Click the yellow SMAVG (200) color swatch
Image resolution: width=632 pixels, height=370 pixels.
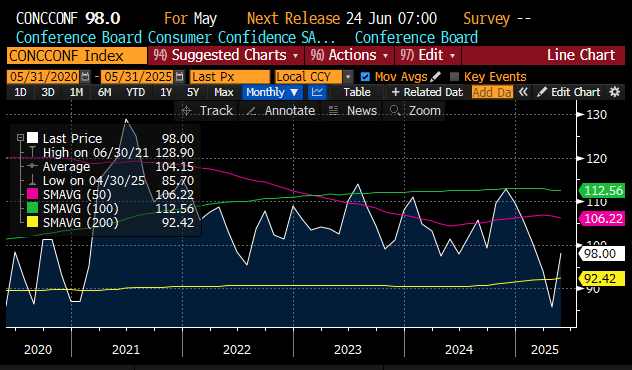33,222
